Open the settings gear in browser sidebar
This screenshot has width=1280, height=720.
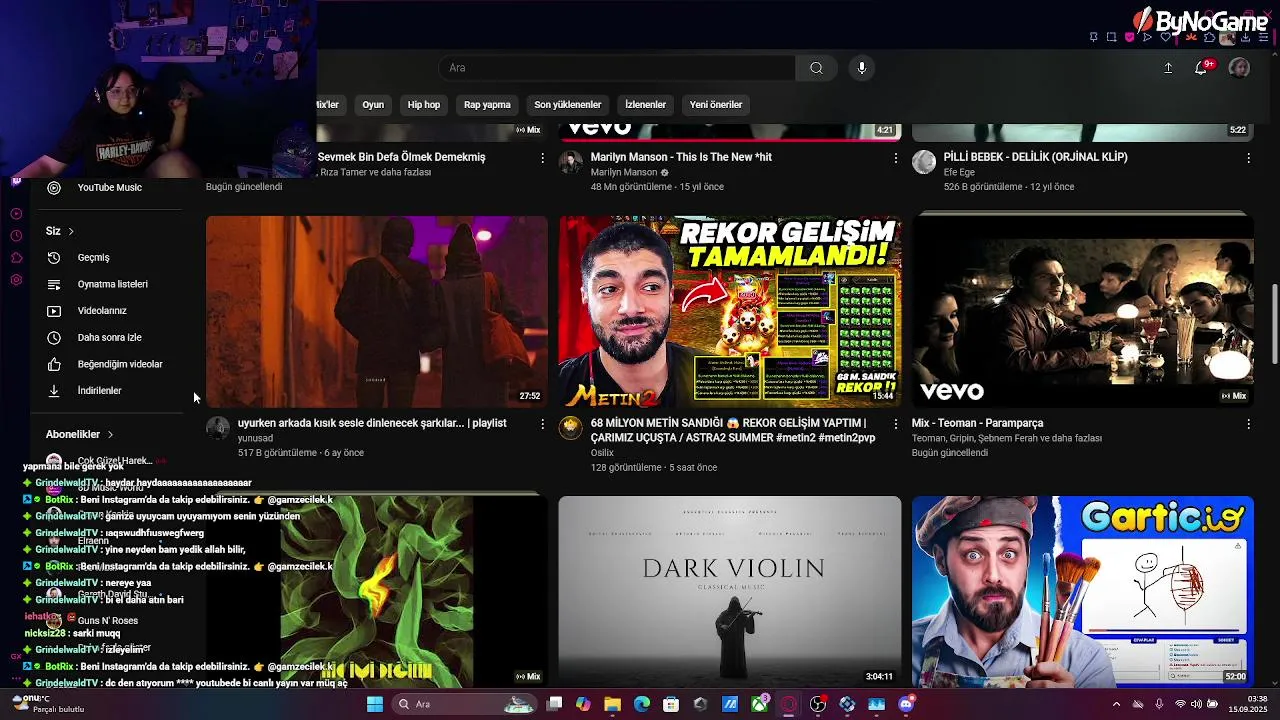(16, 280)
